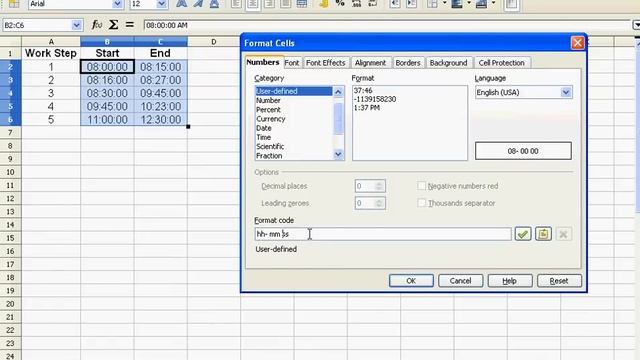Image resolution: width=640 pixels, height=360 pixels.
Task: Switch to the Borders tab
Action: coord(408,63)
